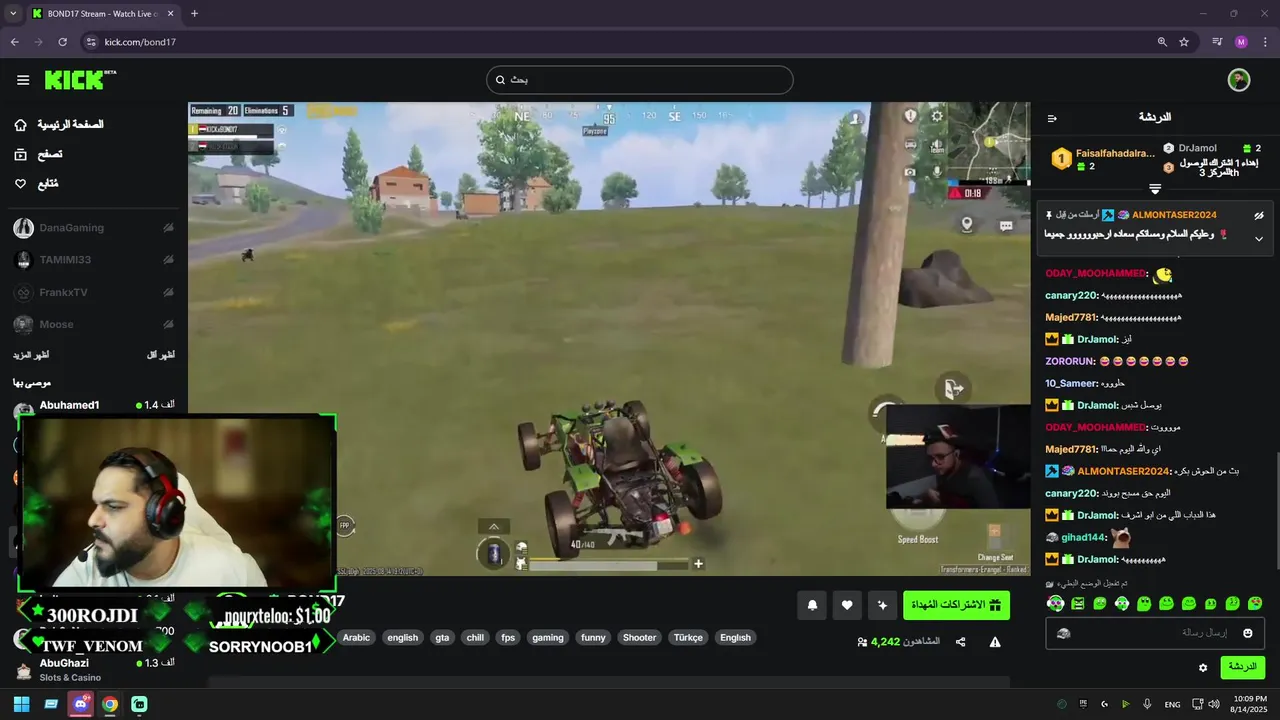Open a new browser tab
1280x720 pixels.
click(194, 14)
